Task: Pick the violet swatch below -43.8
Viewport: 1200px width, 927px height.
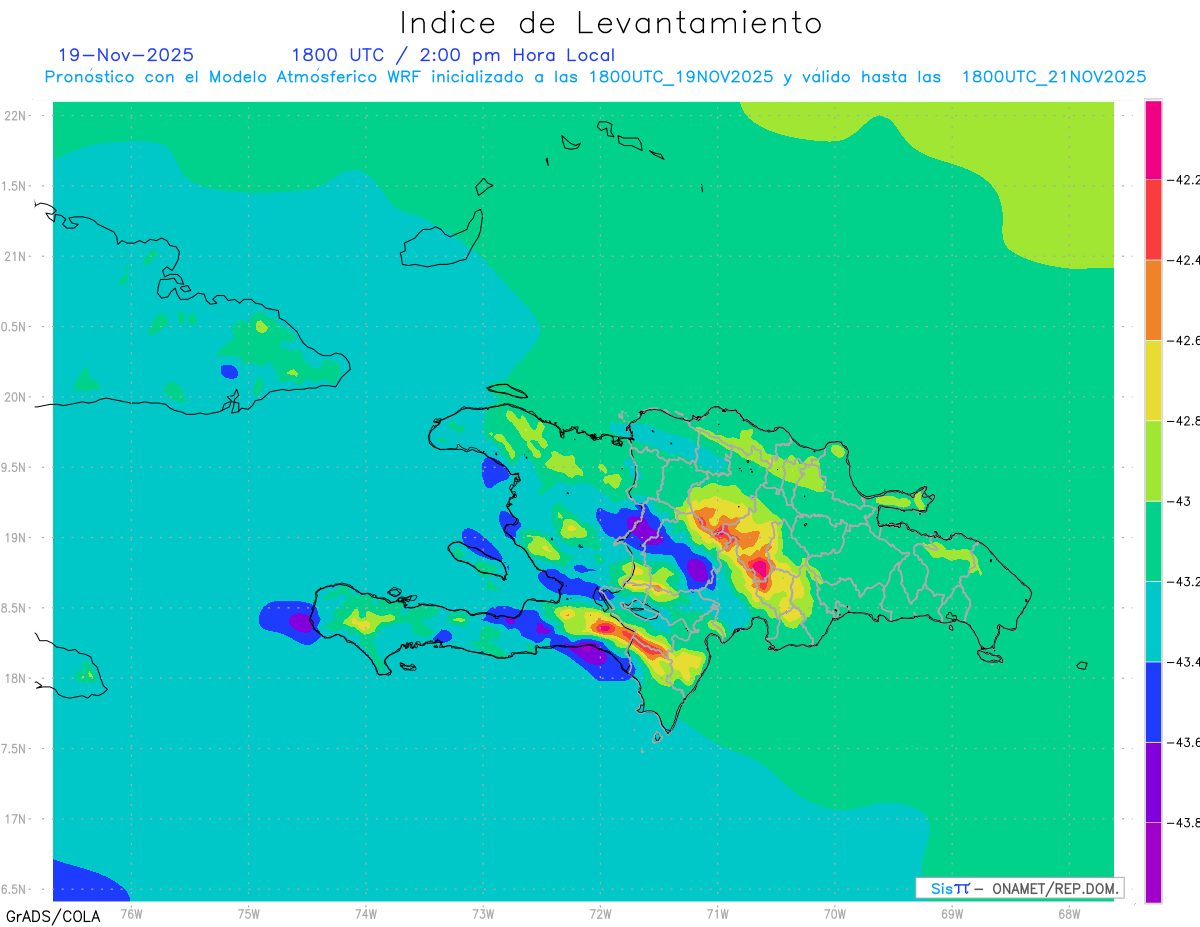Action: pyautogui.click(x=1153, y=862)
